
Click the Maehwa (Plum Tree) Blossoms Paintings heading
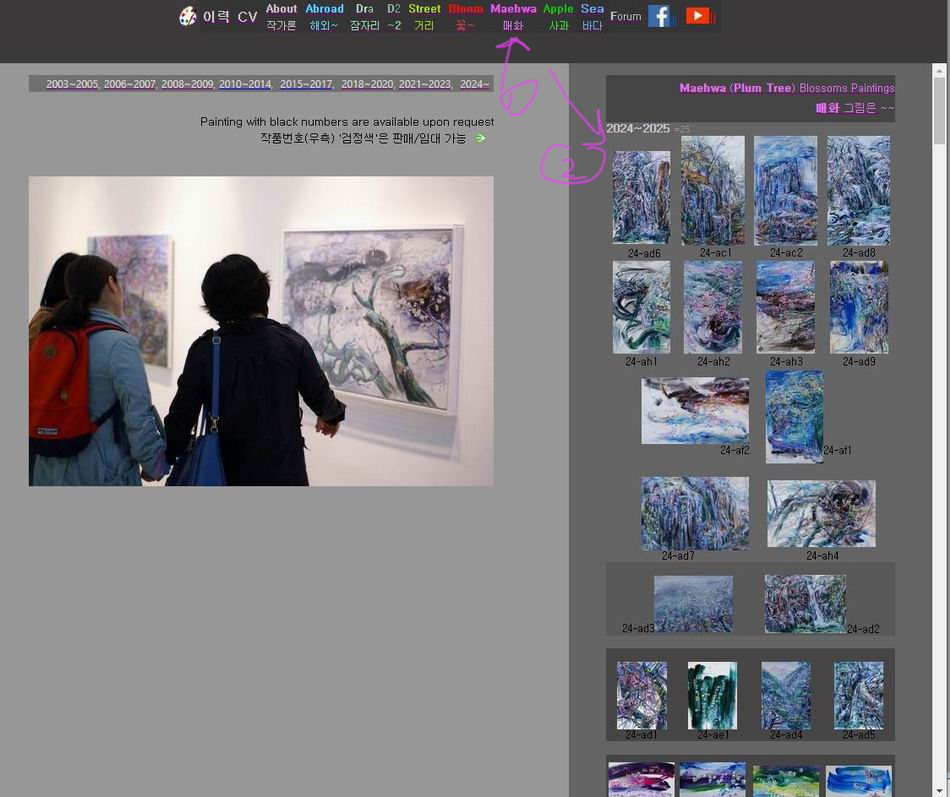[x=786, y=88]
